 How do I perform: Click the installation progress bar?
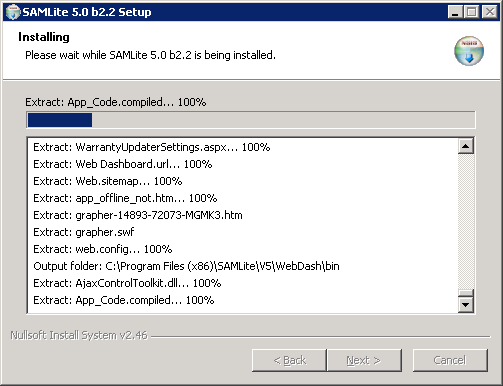tap(251, 120)
